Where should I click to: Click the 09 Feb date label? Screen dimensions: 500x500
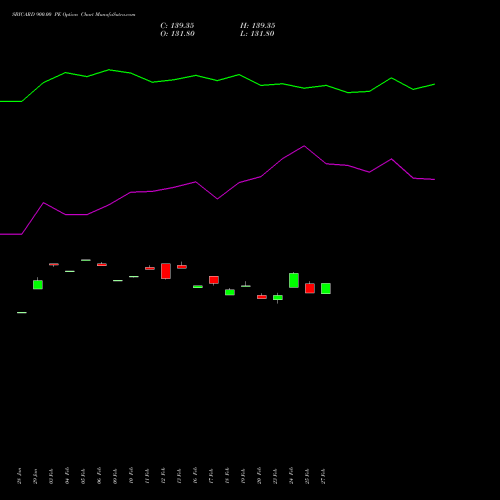(115, 476)
